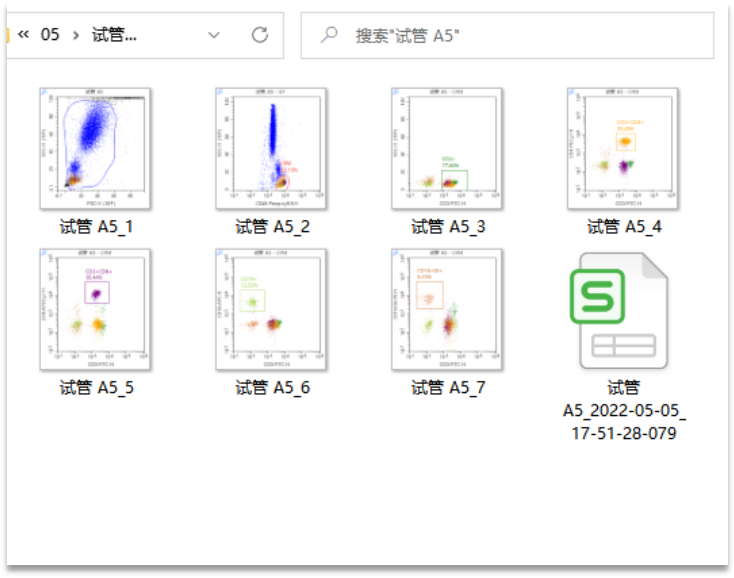Screen dimensions: 734x578
Task: Click the filename label 试管 A5_2
Action: 272,227
